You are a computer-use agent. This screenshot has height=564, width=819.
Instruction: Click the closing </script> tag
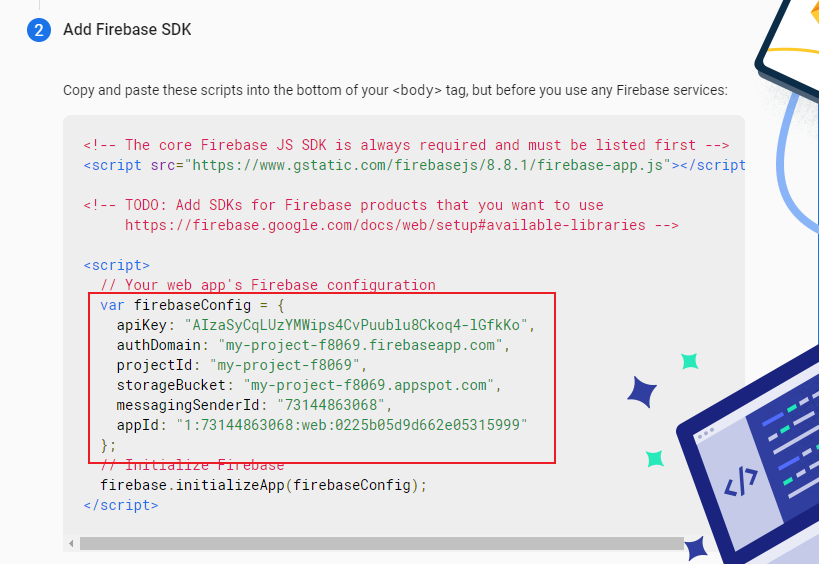click(121, 505)
